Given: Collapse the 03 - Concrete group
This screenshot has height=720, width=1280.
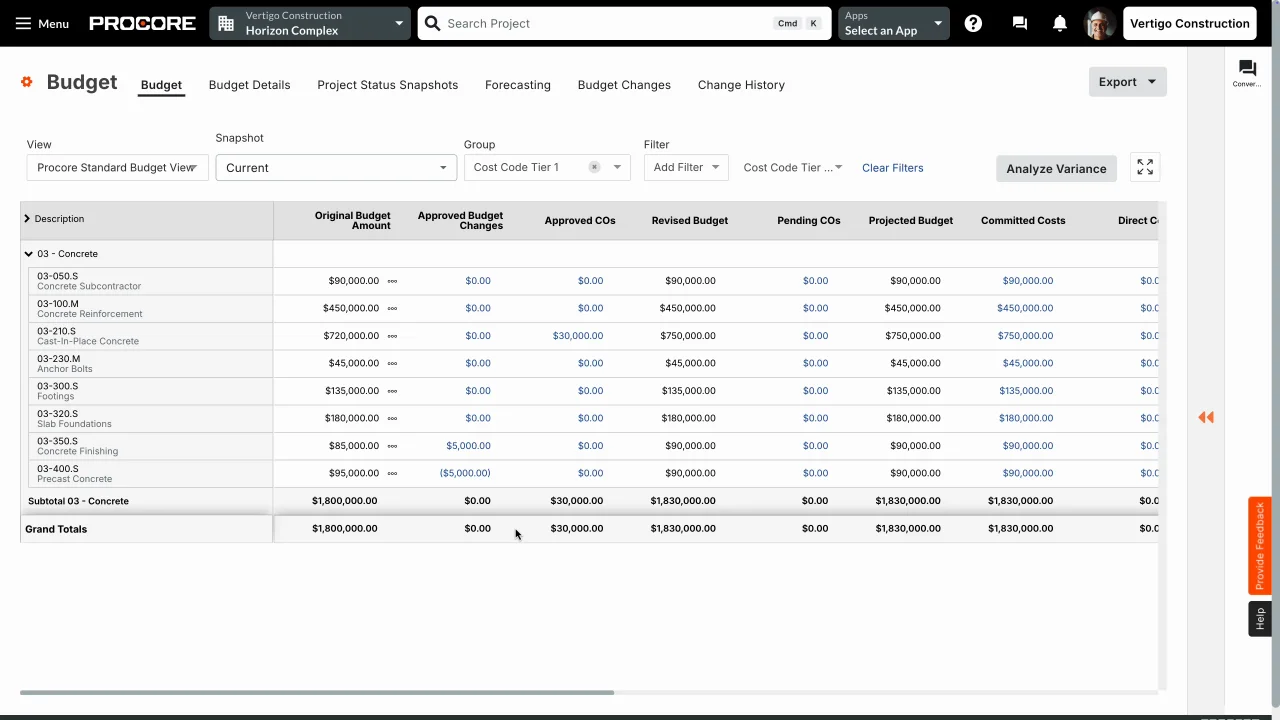Looking at the screenshot, I should coord(29,254).
